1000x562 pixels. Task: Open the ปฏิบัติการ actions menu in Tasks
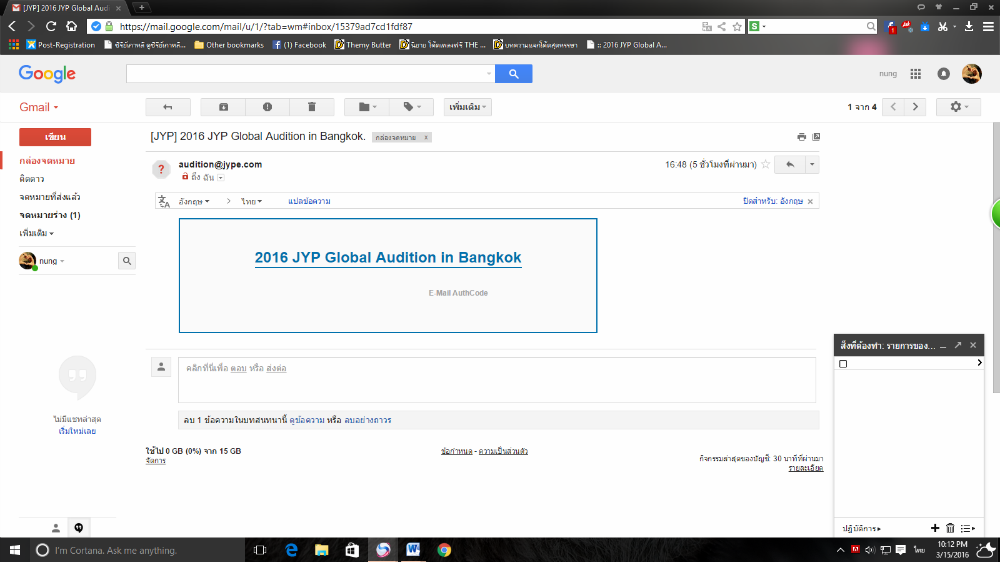[861, 529]
